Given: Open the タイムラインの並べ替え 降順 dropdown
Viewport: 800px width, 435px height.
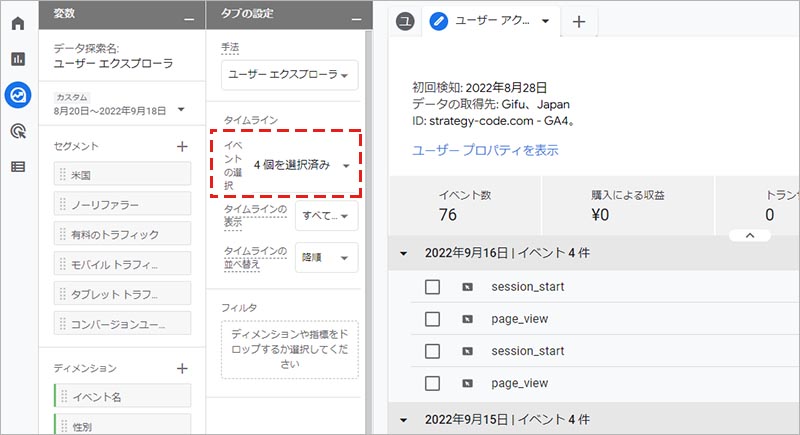Looking at the screenshot, I should pyautogui.click(x=327, y=257).
